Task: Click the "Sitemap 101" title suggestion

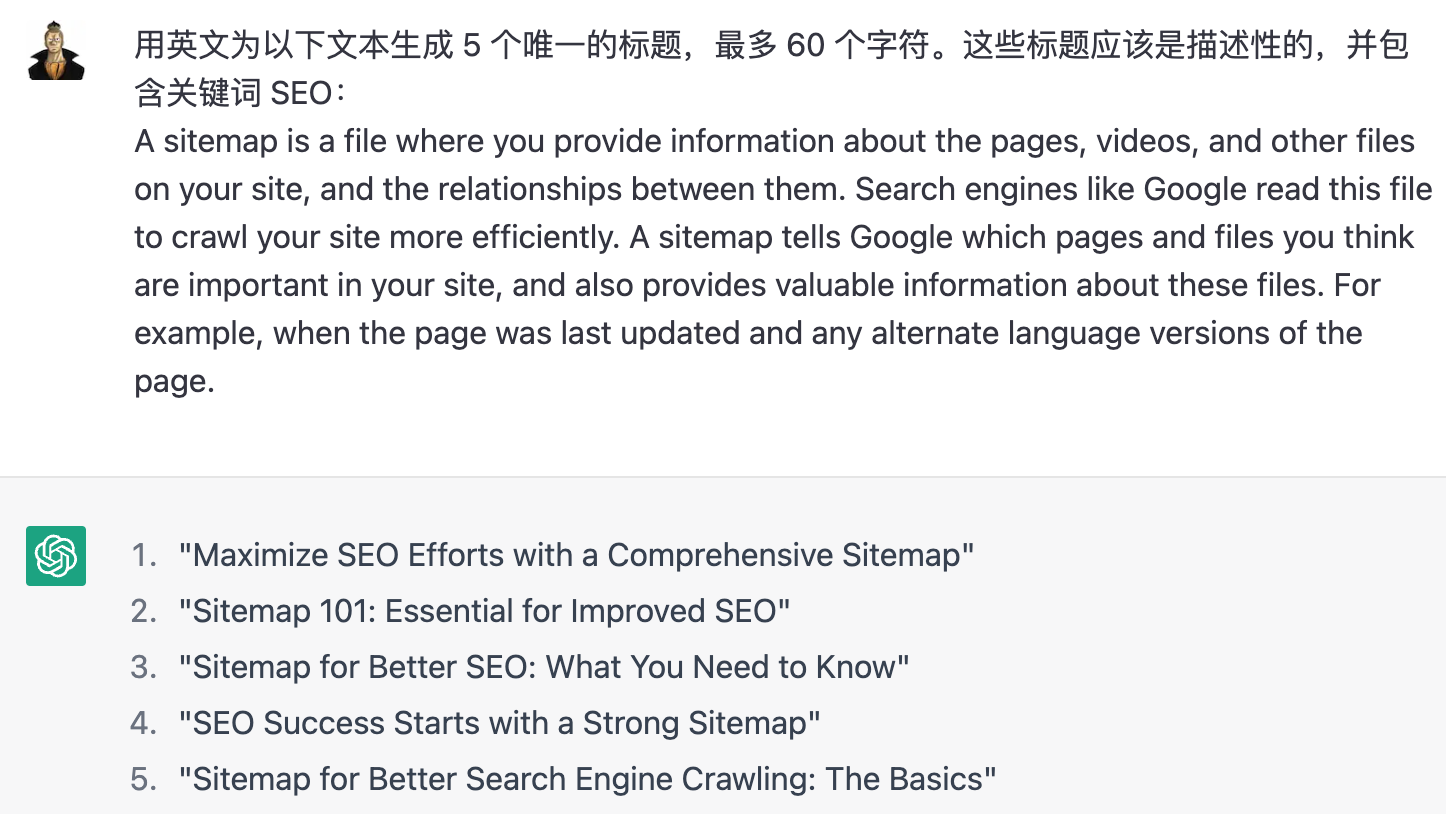Action: pyautogui.click(x=484, y=611)
